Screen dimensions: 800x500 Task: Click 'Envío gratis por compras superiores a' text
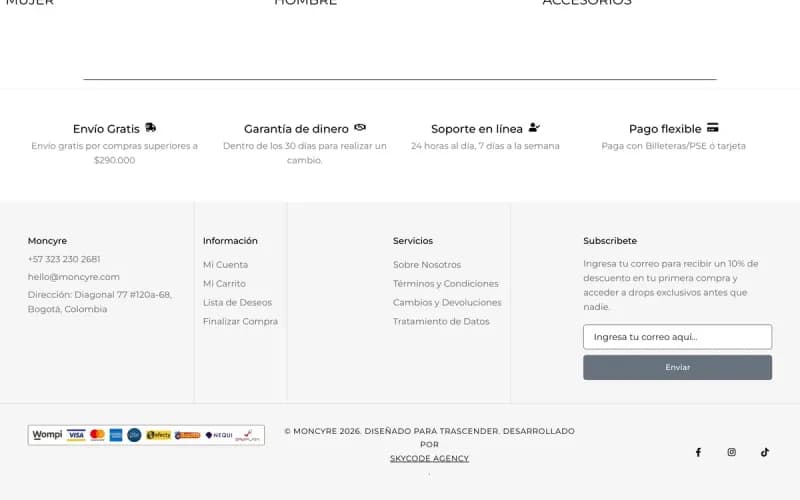[114, 146]
